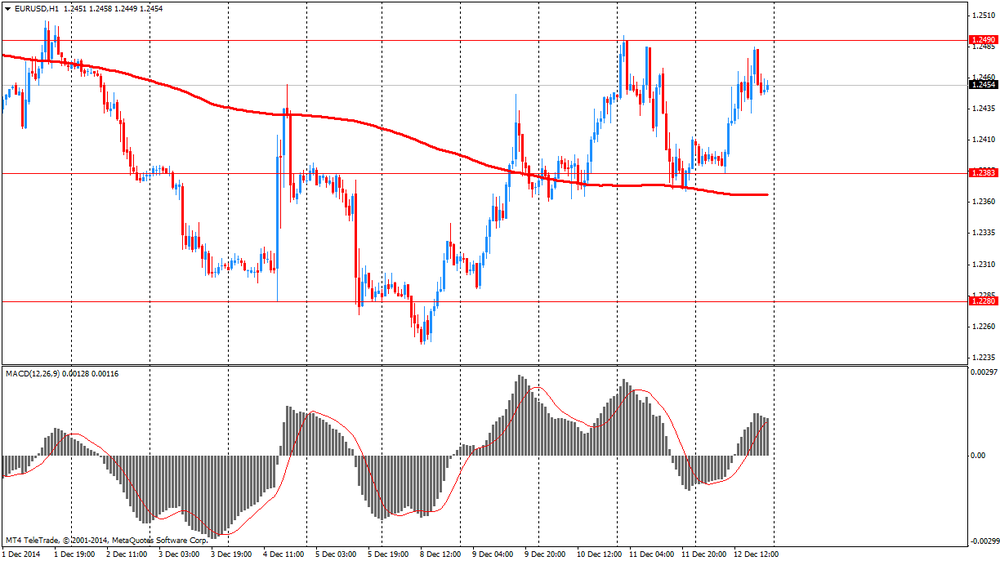Open the chart menu triangle beside EURUSD,H1
Screen dimensions: 1000x561
point(8,9)
